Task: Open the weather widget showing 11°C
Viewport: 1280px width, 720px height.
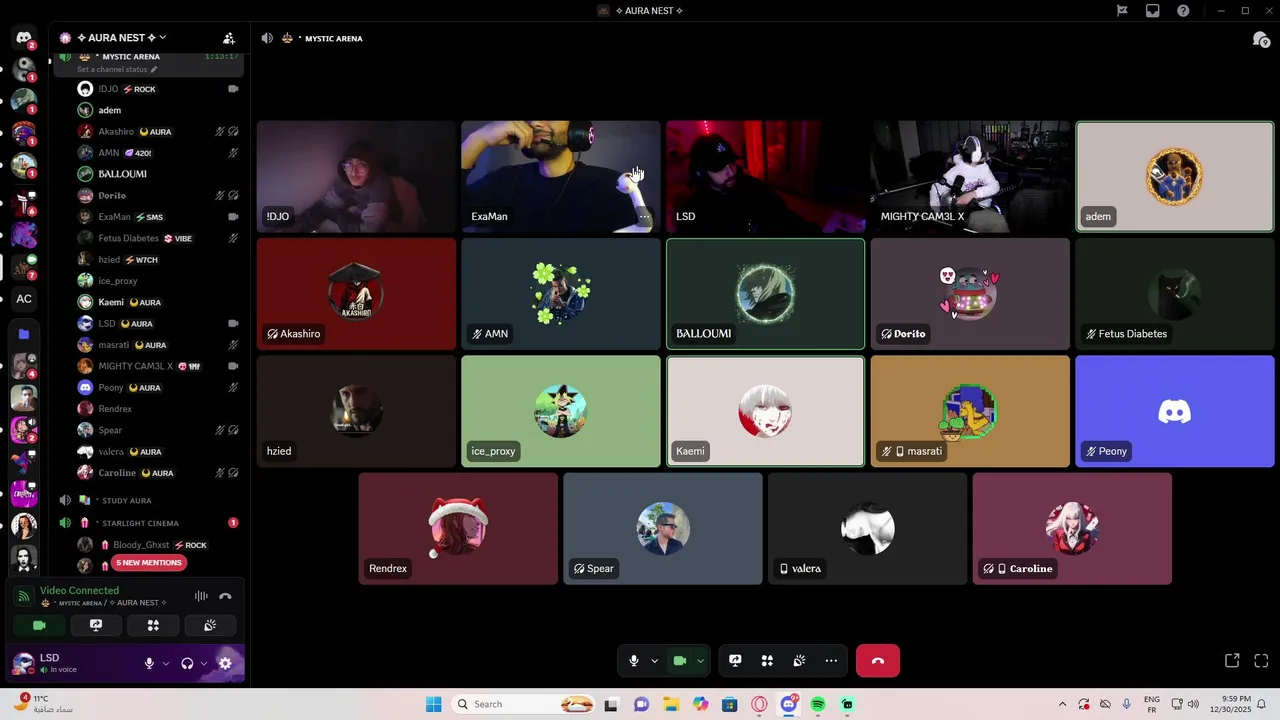Action: coord(44,704)
